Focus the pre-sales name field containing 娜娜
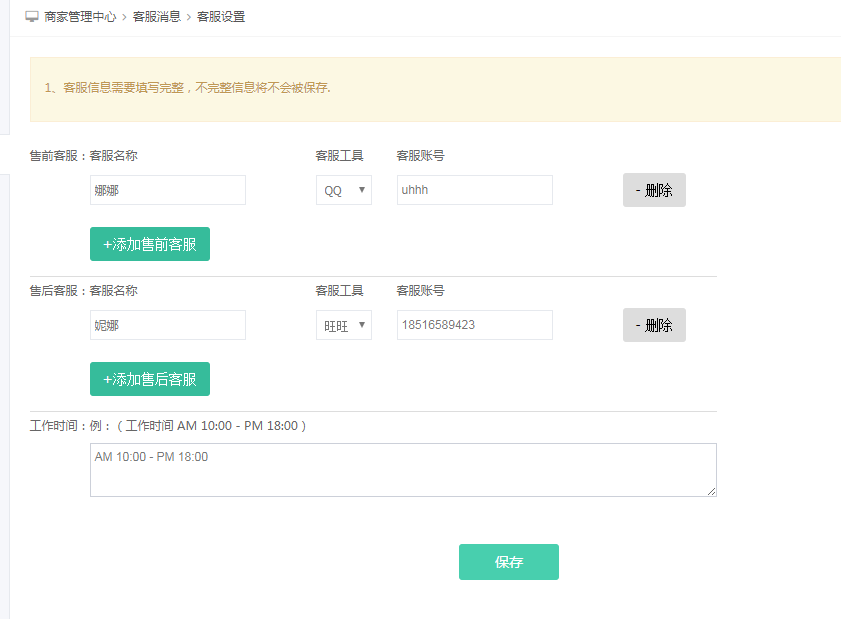The image size is (841, 619). tap(167, 190)
